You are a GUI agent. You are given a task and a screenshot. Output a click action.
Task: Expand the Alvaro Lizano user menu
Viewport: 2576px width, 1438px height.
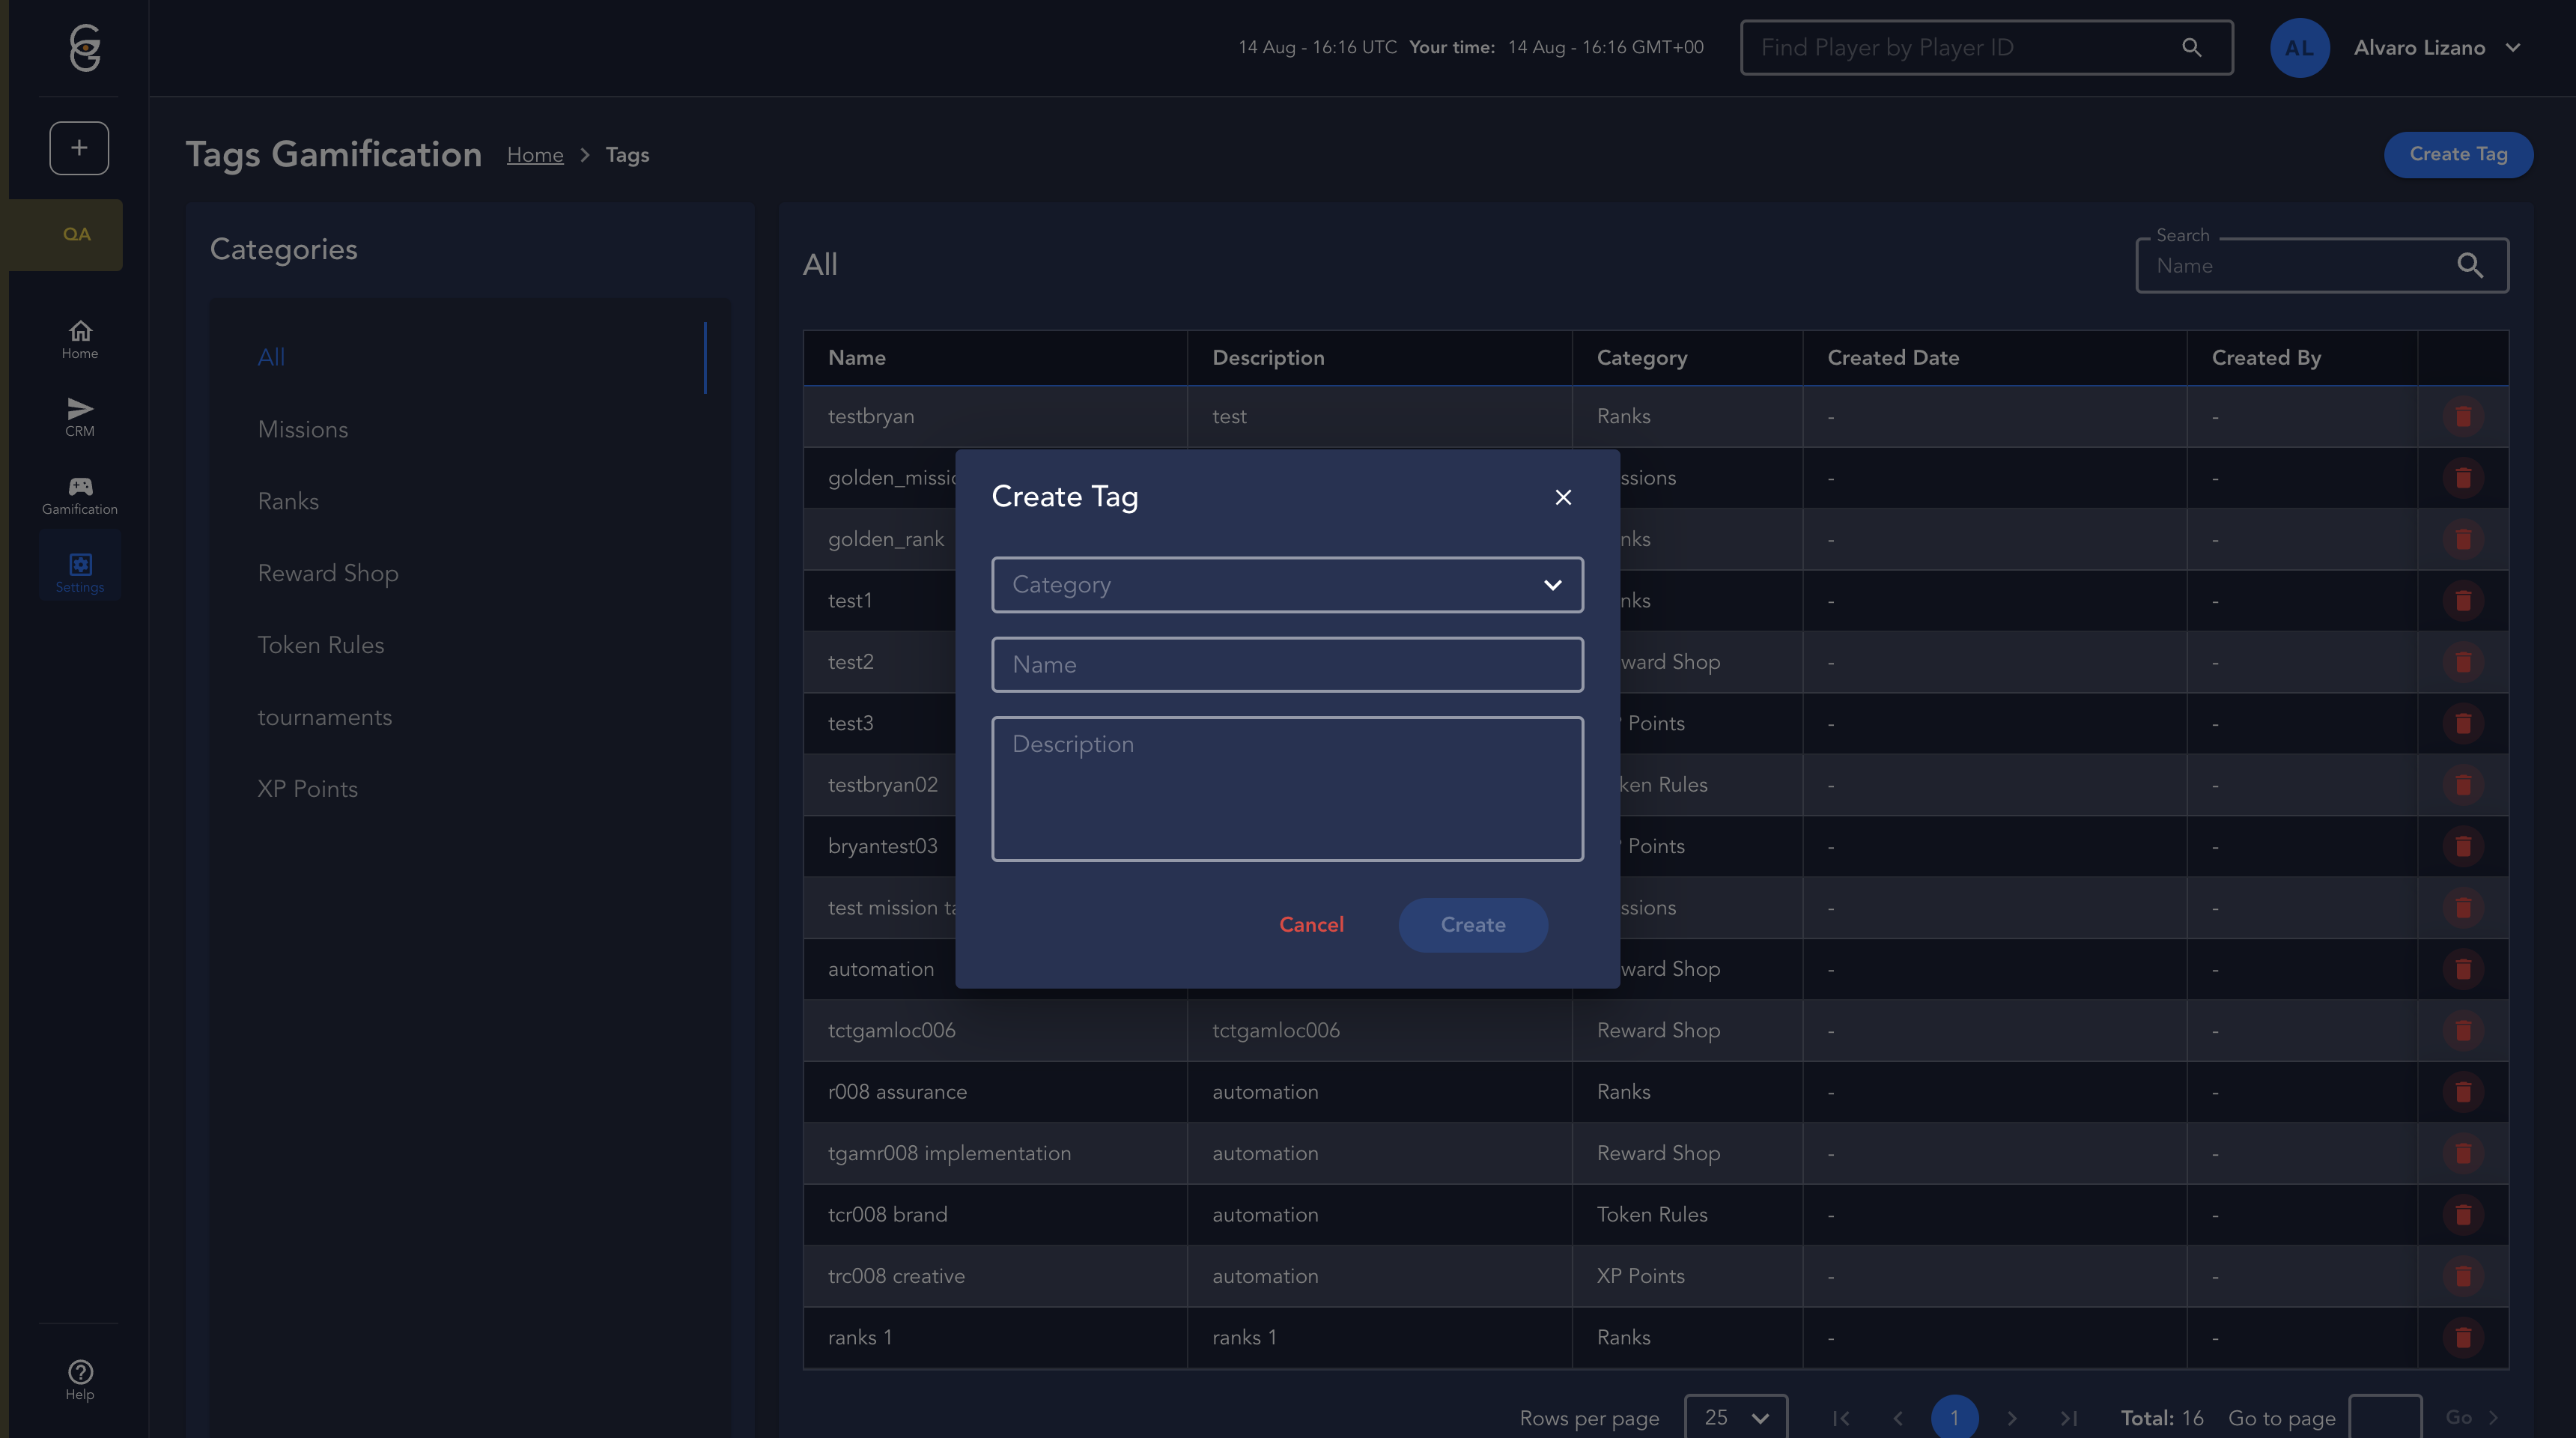pyautogui.click(x=2512, y=47)
